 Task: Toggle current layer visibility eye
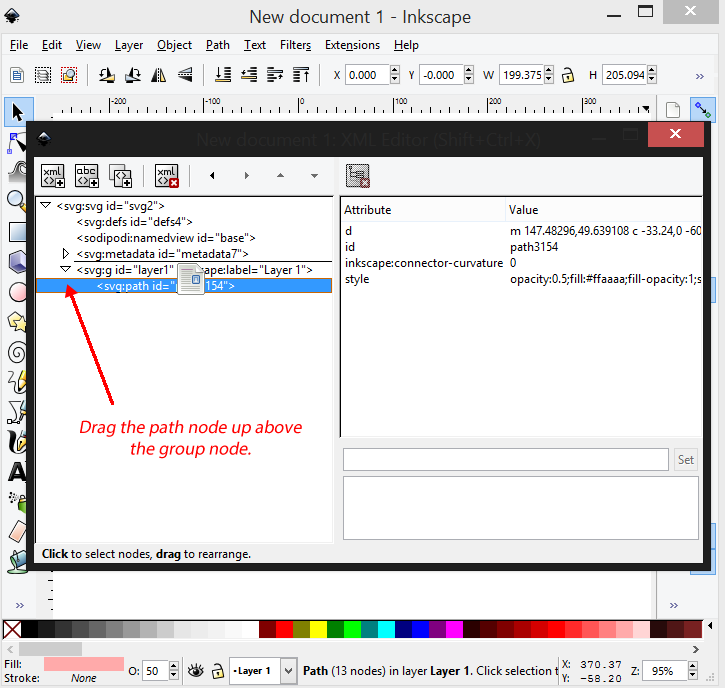pos(196,670)
